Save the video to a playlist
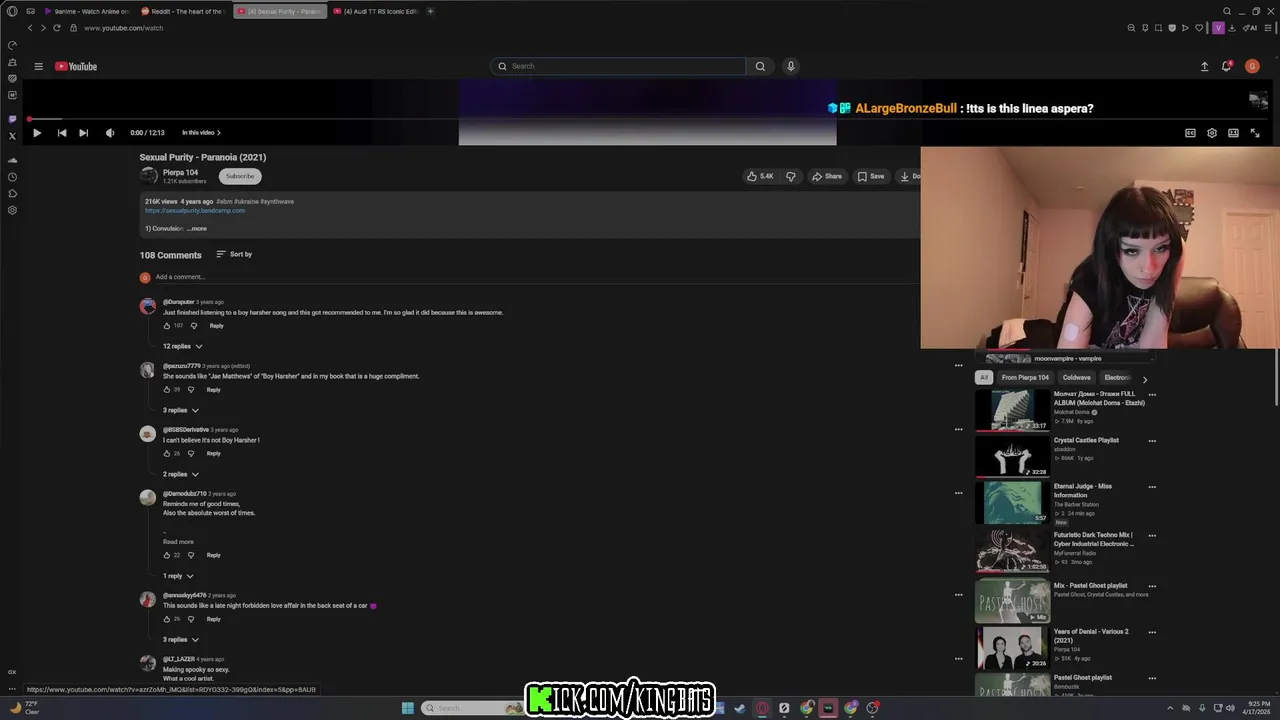 coord(871,176)
